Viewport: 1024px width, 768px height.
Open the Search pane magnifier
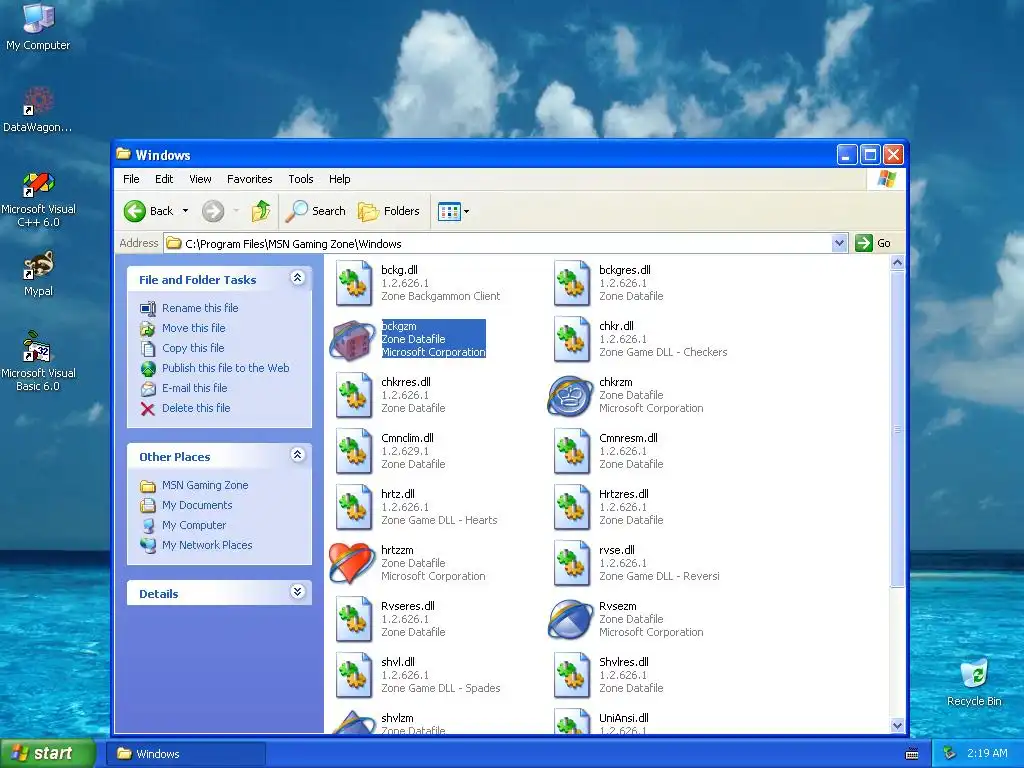tap(296, 211)
